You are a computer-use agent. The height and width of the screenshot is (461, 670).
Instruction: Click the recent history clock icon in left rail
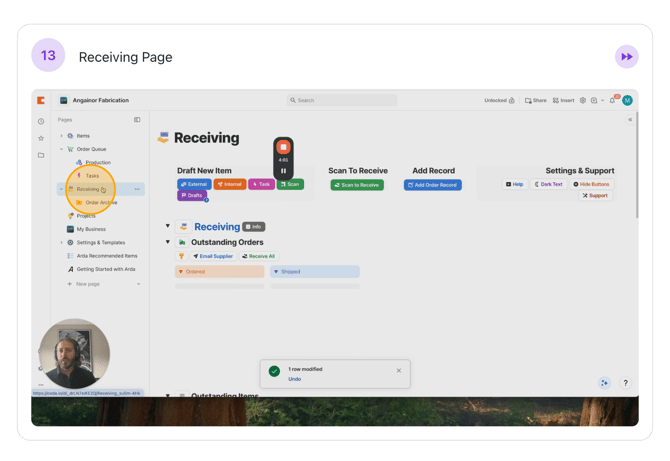[41, 121]
